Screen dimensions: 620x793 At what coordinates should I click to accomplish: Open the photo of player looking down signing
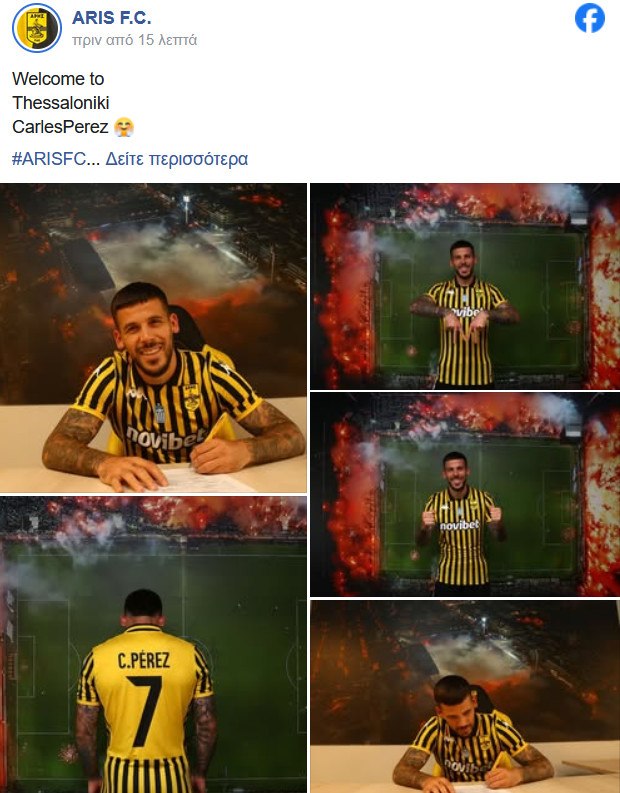coord(465,697)
